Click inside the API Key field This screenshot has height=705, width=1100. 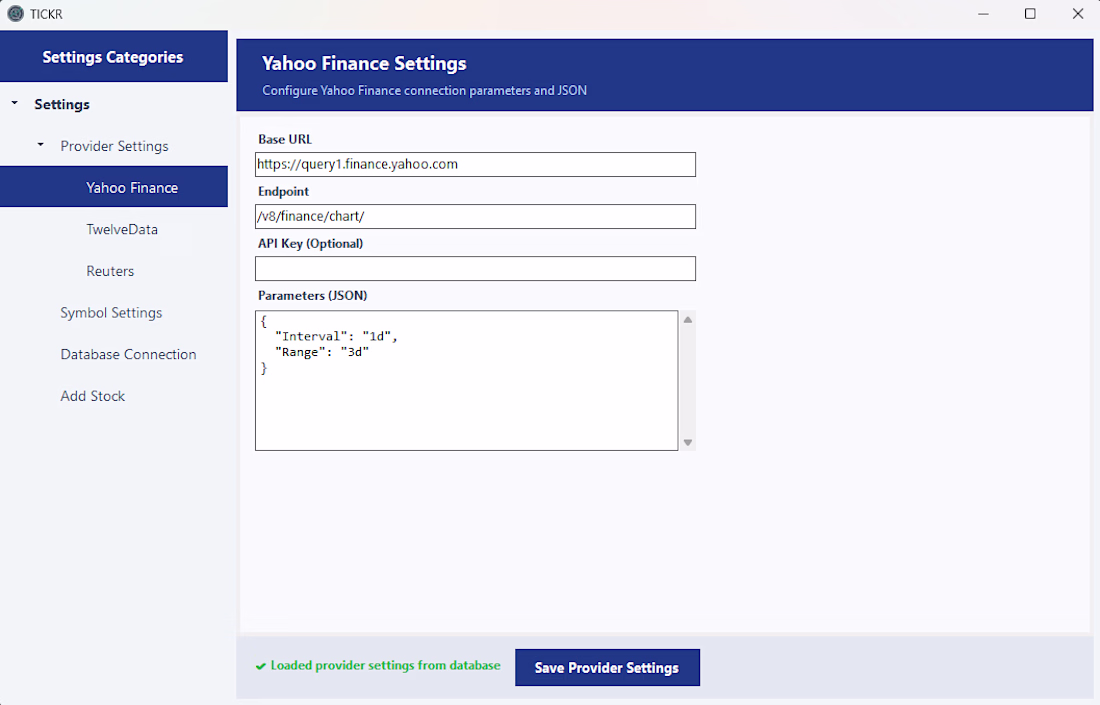[475, 269]
